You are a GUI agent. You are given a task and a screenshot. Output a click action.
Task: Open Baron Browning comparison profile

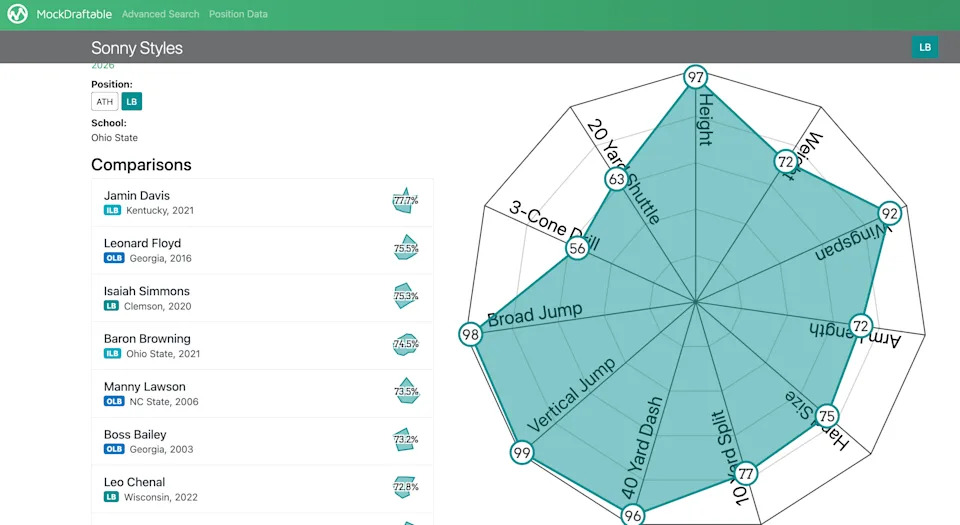[147, 339]
